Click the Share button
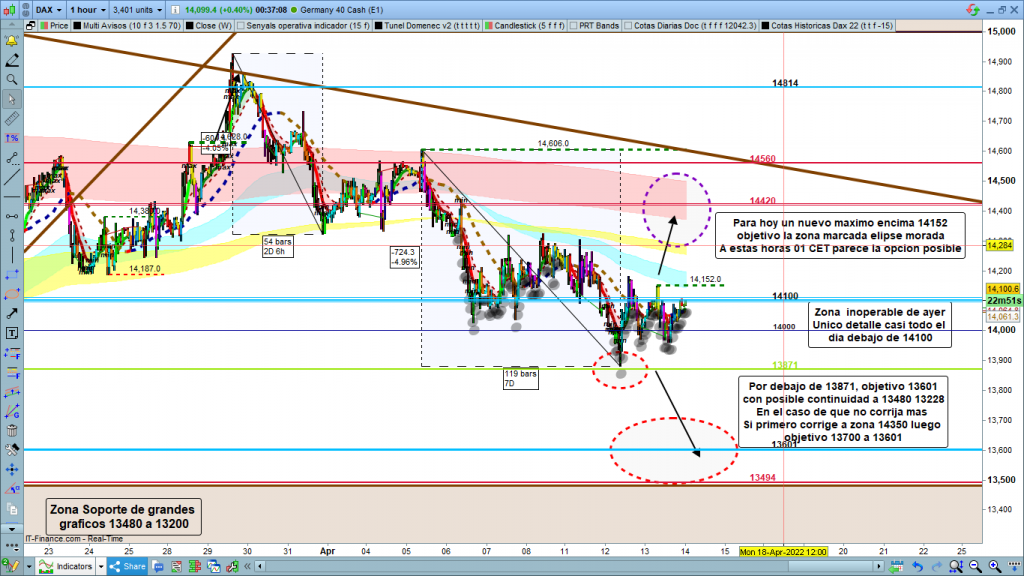This screenshot has height=576, width=1024. pos(130,566)
